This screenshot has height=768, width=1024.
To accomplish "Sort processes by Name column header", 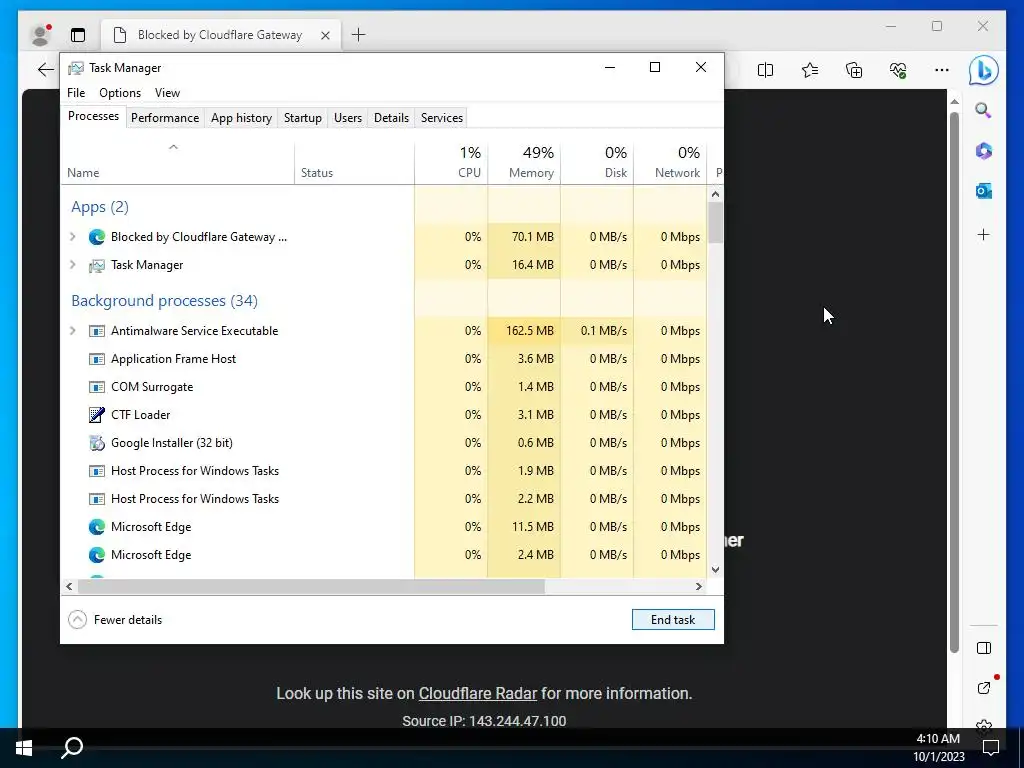I will pyautogui.click(x=178, y=162).
